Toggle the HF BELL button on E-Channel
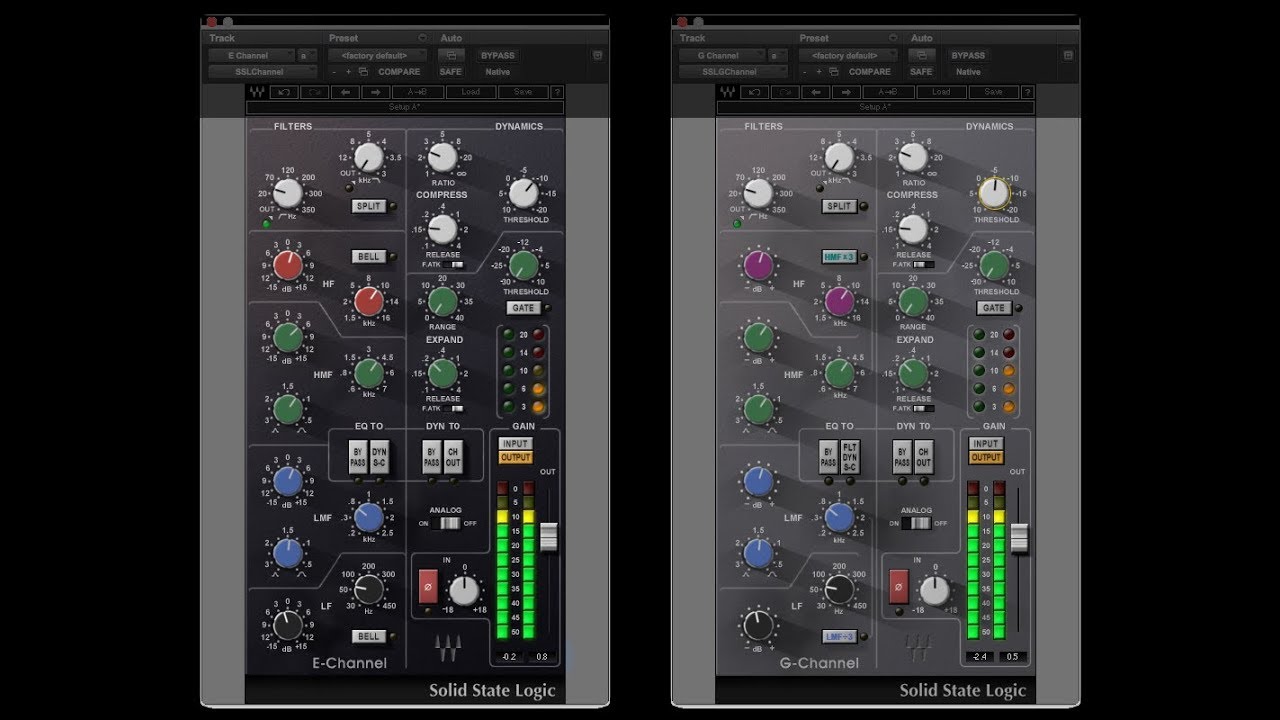 [x=369, y=257]
